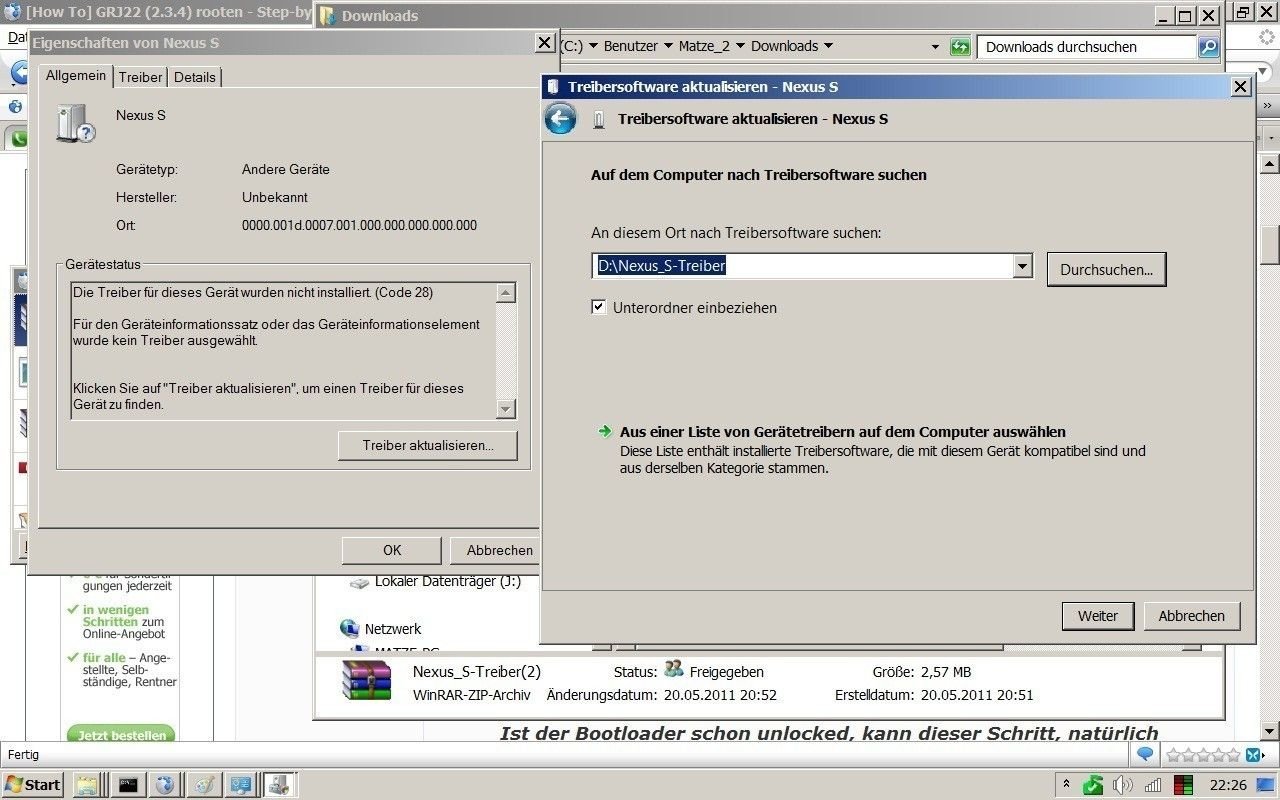This screenshot has width=1280, height=800.
Task: Click the Netzwerk icon in the Explorer tree
Action: pos(349,629)
